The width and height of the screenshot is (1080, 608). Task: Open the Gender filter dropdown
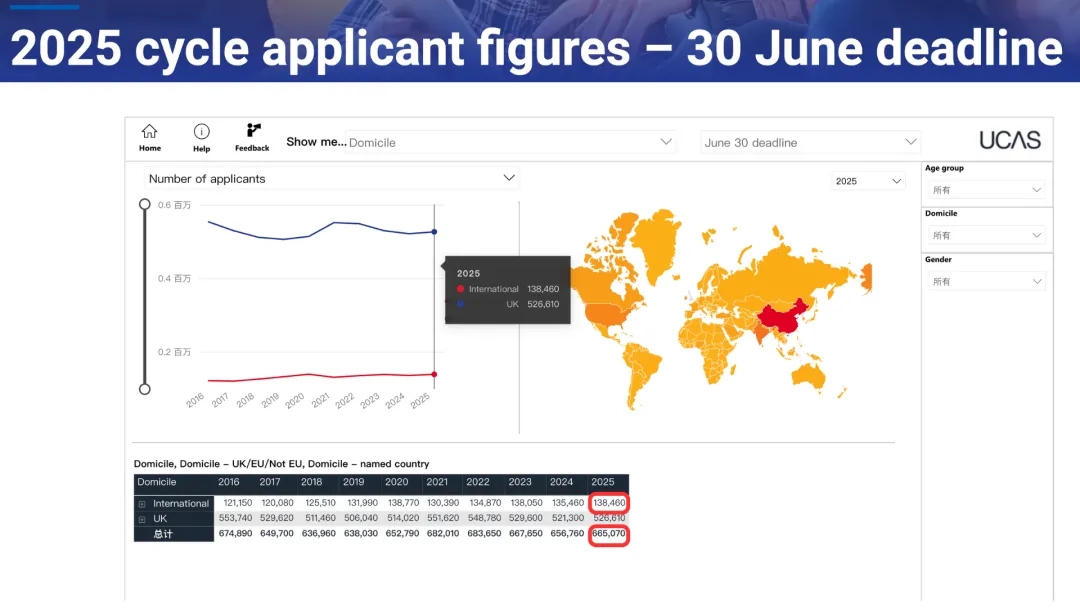[987, 282]
